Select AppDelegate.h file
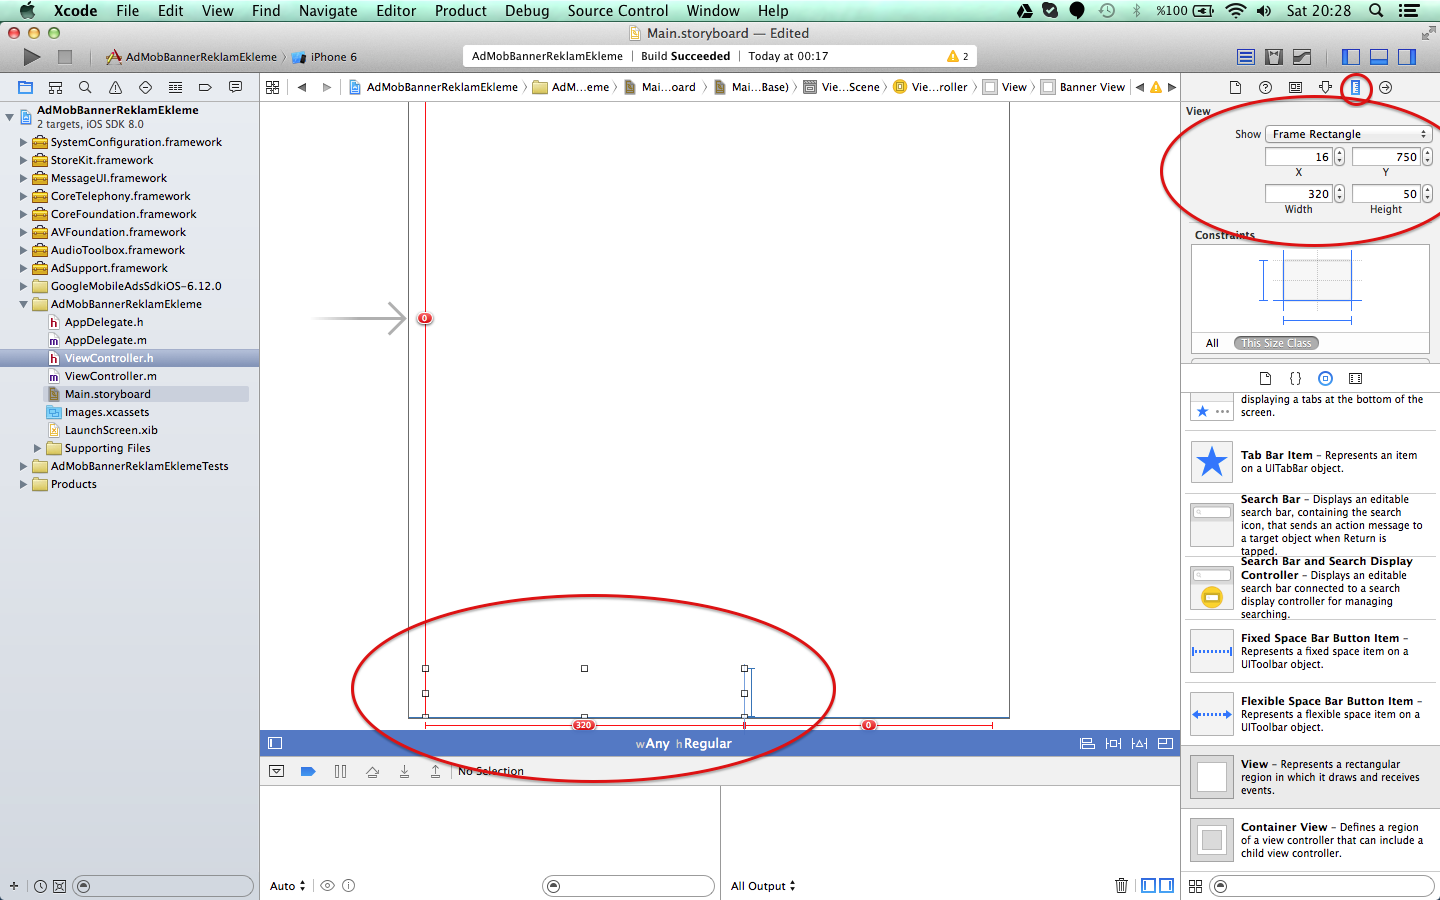 click(x=104, y=322)
